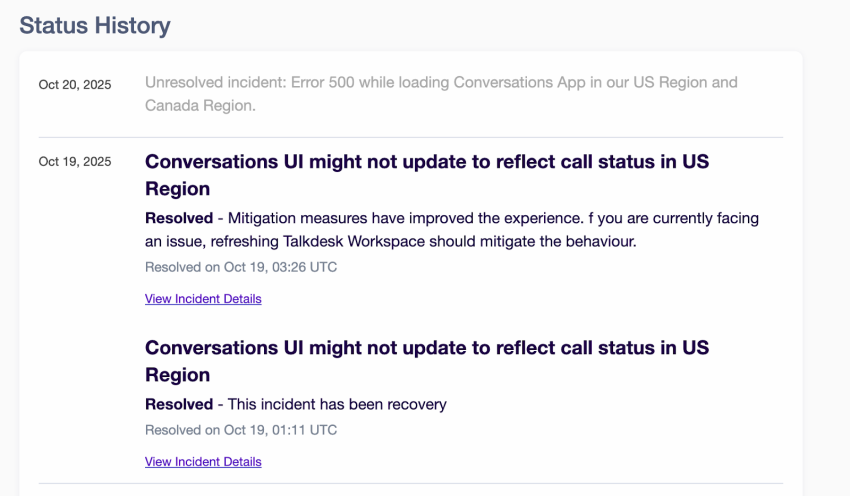Click the "Resolved on Oct 19, 01:11 UTC" timestamp

[x=241, y=430]
